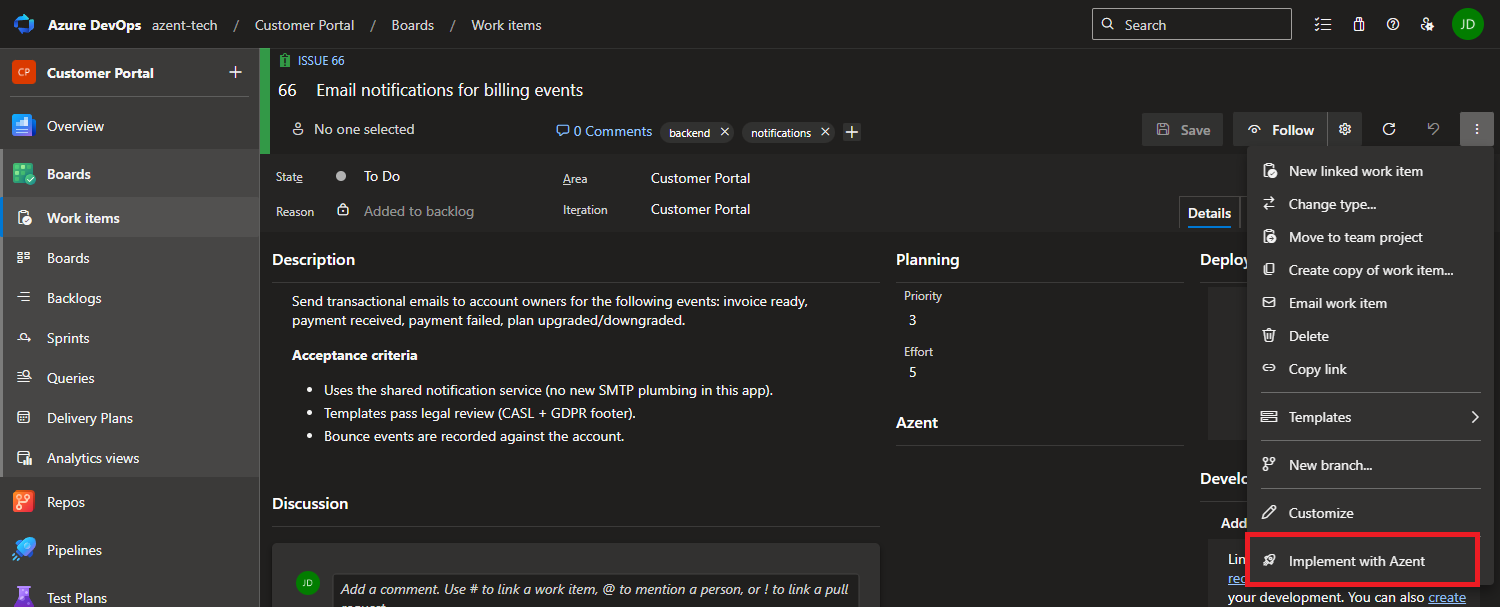Choose Change type from menu
1500x607 pixels.
[1370, 204]
